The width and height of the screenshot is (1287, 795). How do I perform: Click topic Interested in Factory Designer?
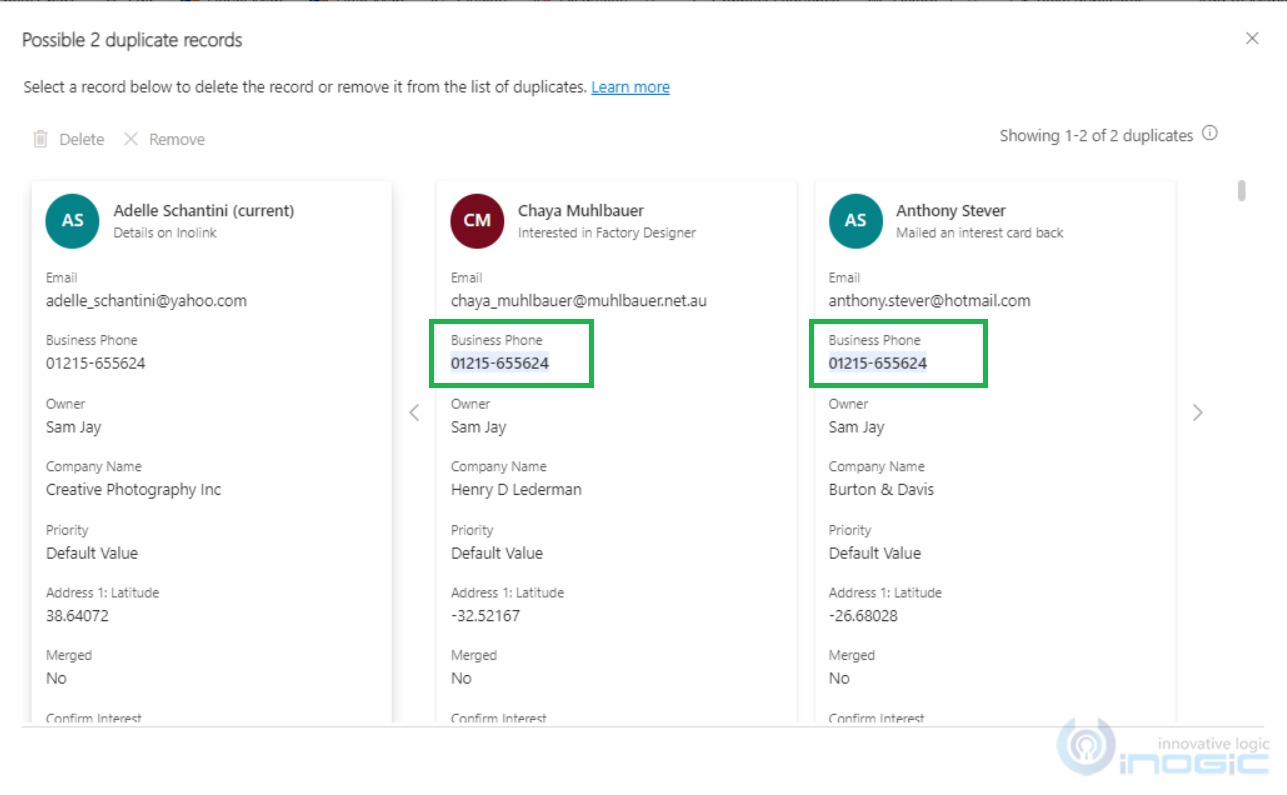point(607,233)
